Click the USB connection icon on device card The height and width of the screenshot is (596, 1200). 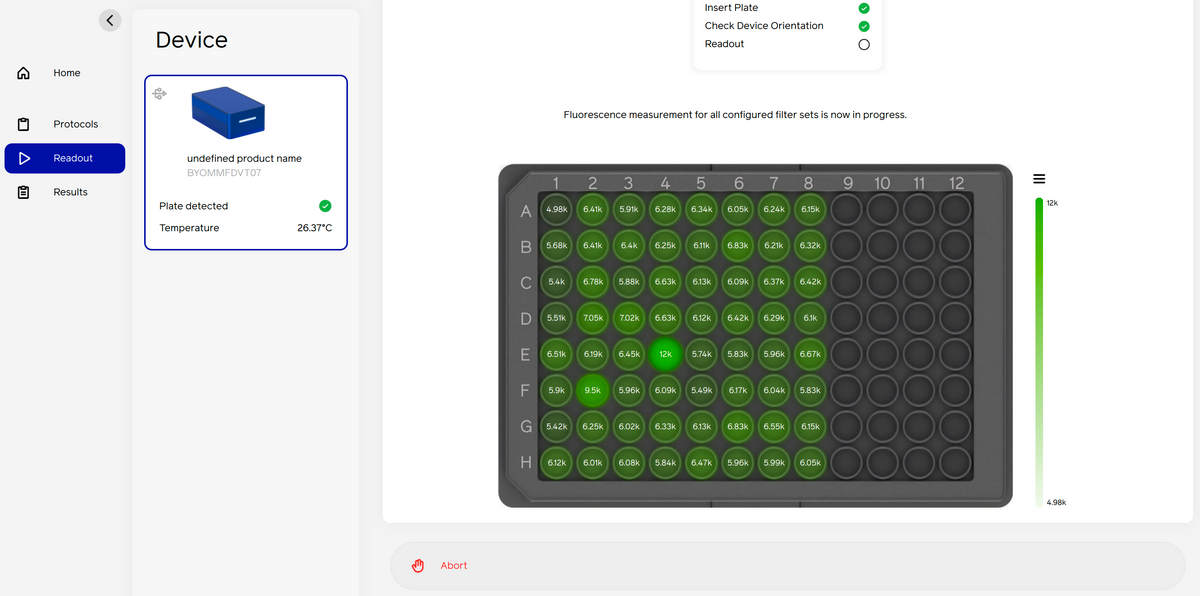coord(159,94)
